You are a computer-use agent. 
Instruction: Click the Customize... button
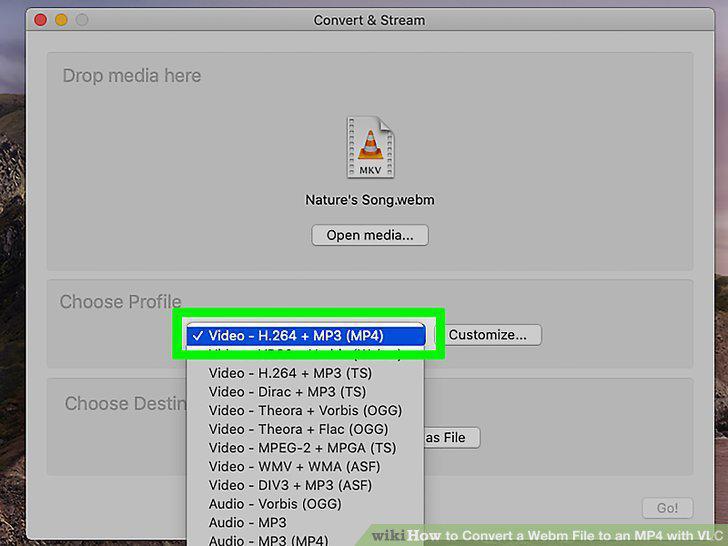(488, 335)
